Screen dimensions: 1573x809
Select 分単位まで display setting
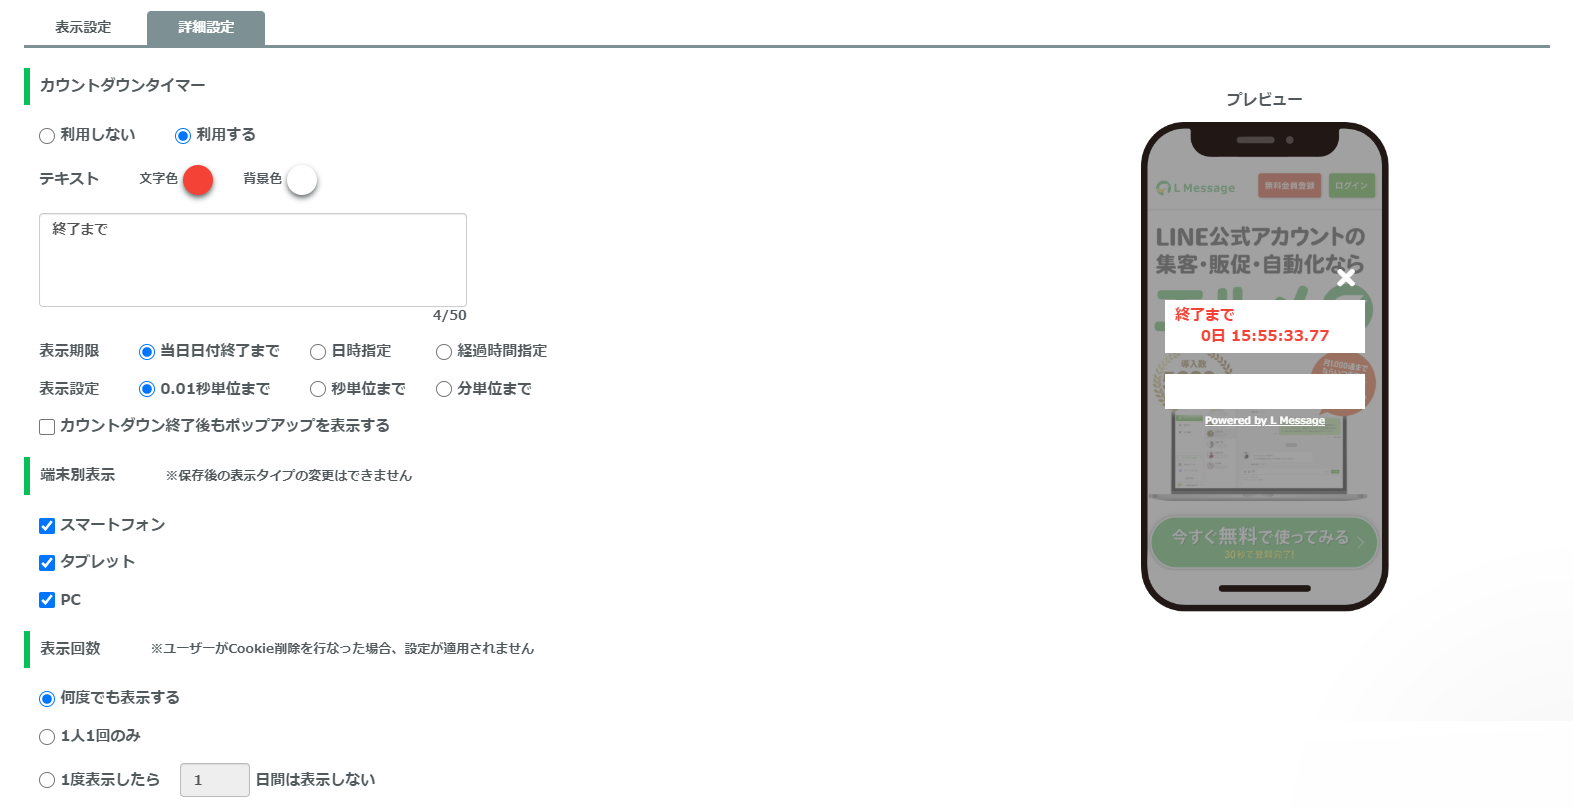click(x=444, y=390)
